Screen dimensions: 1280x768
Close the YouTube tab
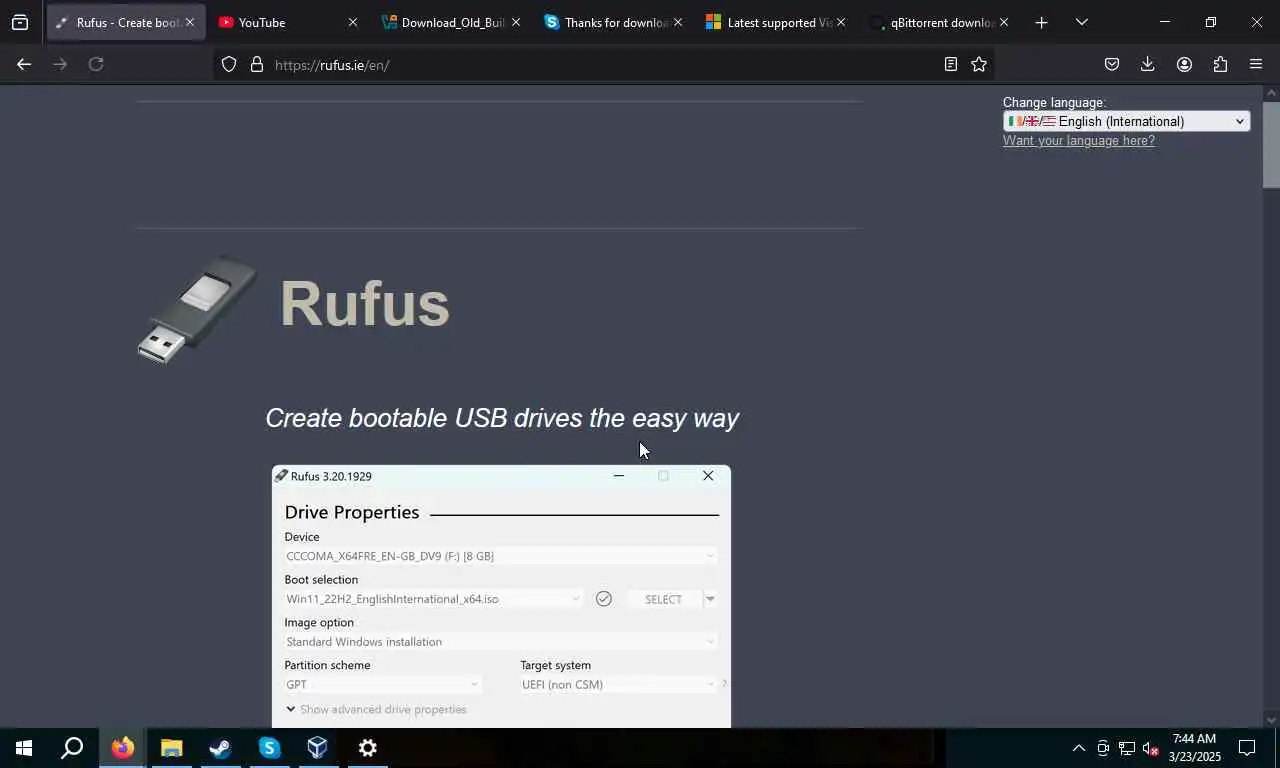(x=352, y=22)
